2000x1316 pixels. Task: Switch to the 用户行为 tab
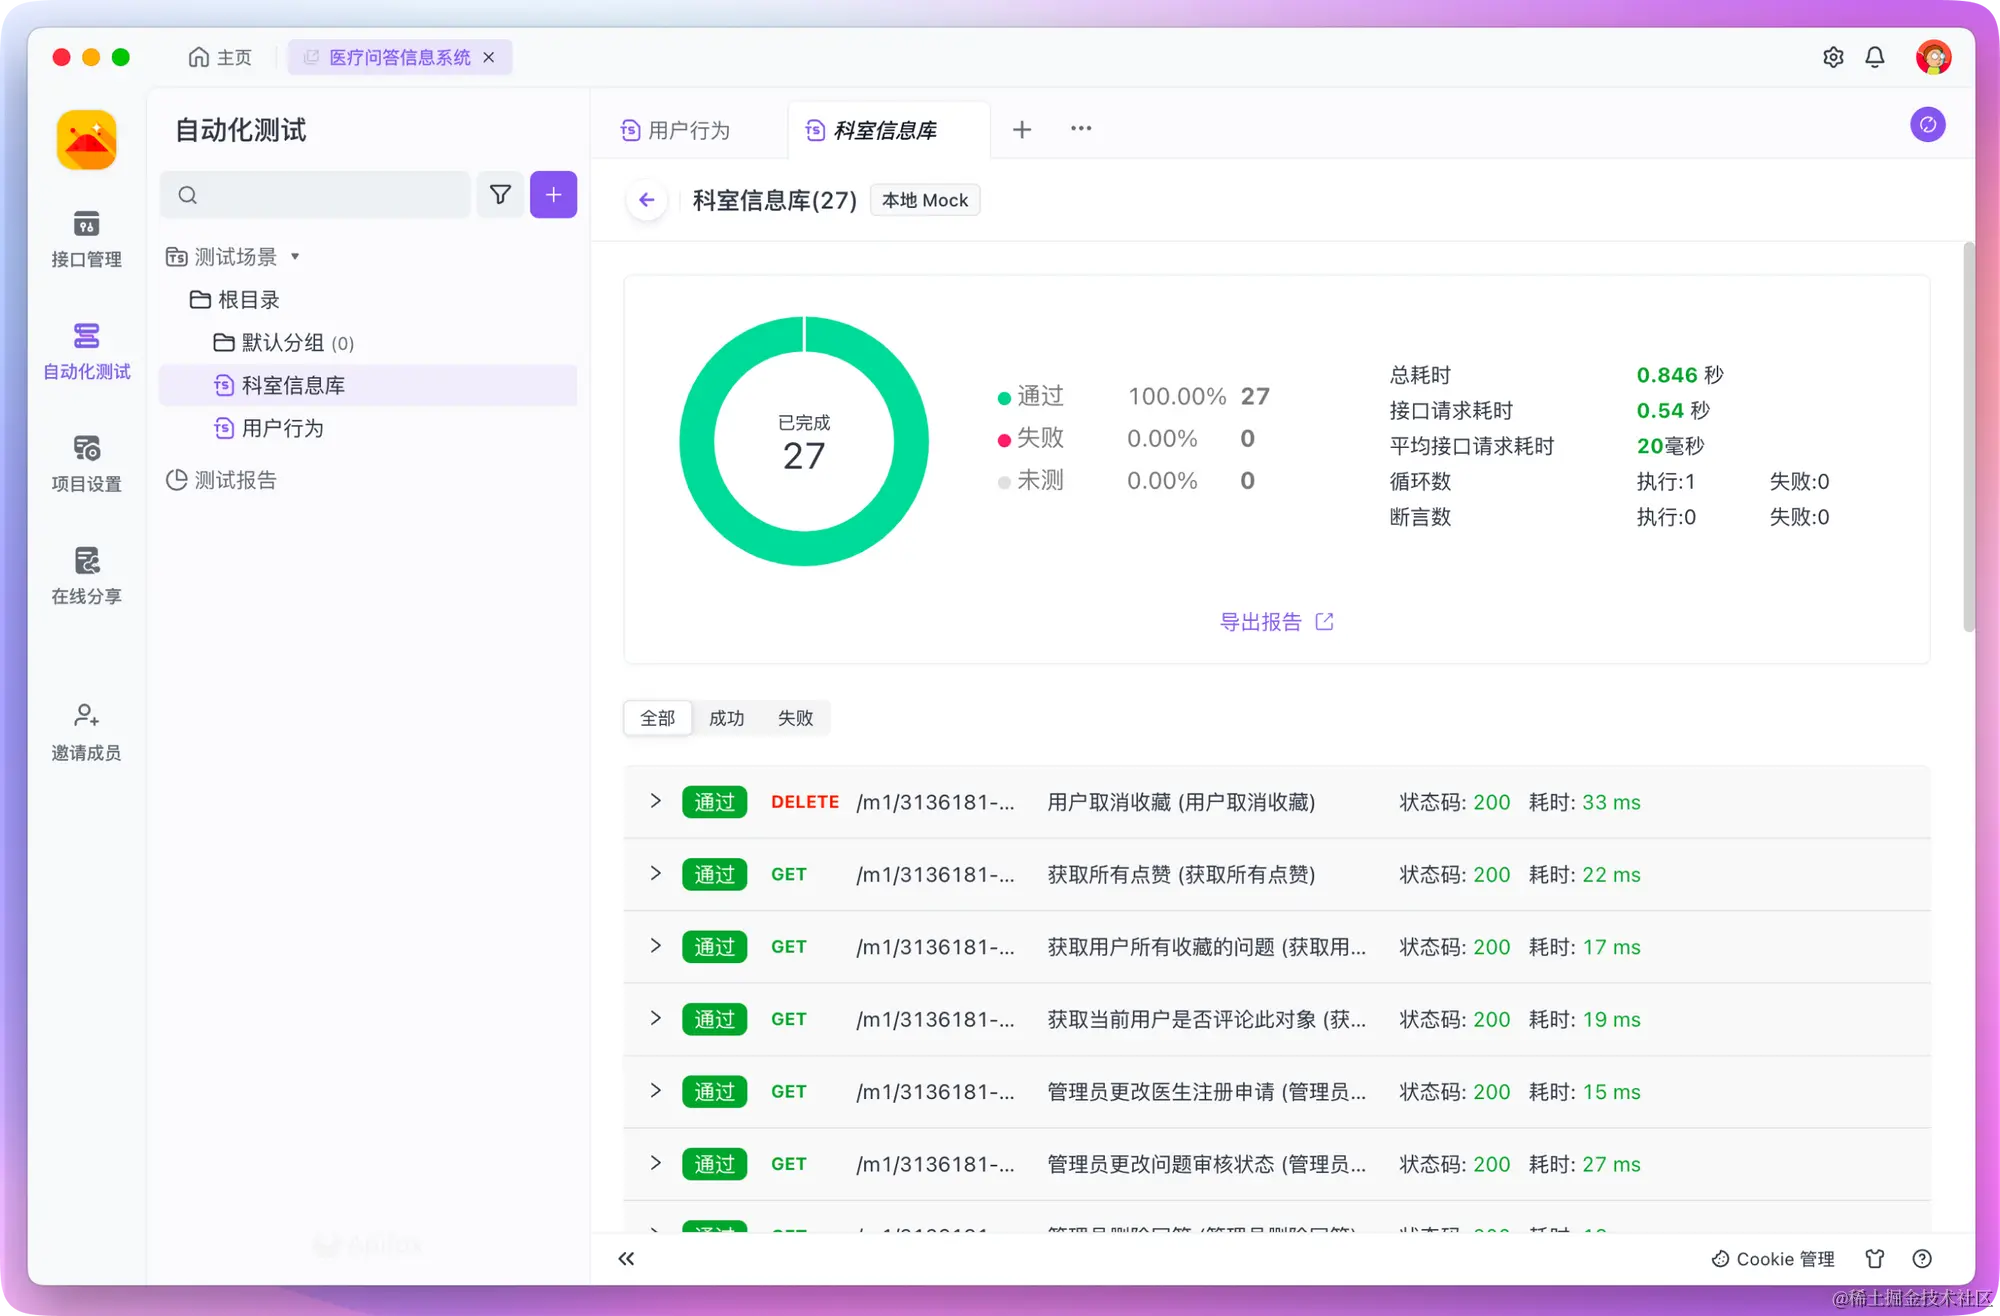pos(688,130)
